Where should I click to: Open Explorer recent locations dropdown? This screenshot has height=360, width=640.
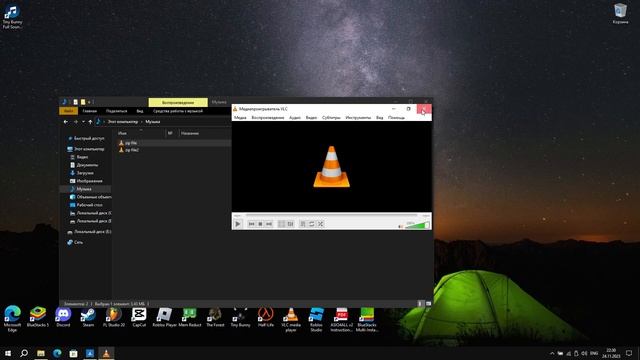coord(83,122)
